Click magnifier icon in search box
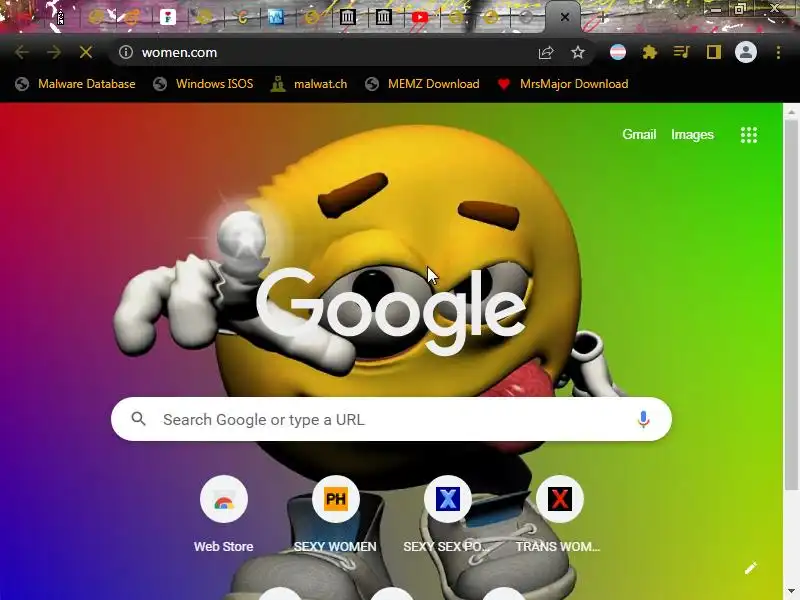 coord(138,419)
